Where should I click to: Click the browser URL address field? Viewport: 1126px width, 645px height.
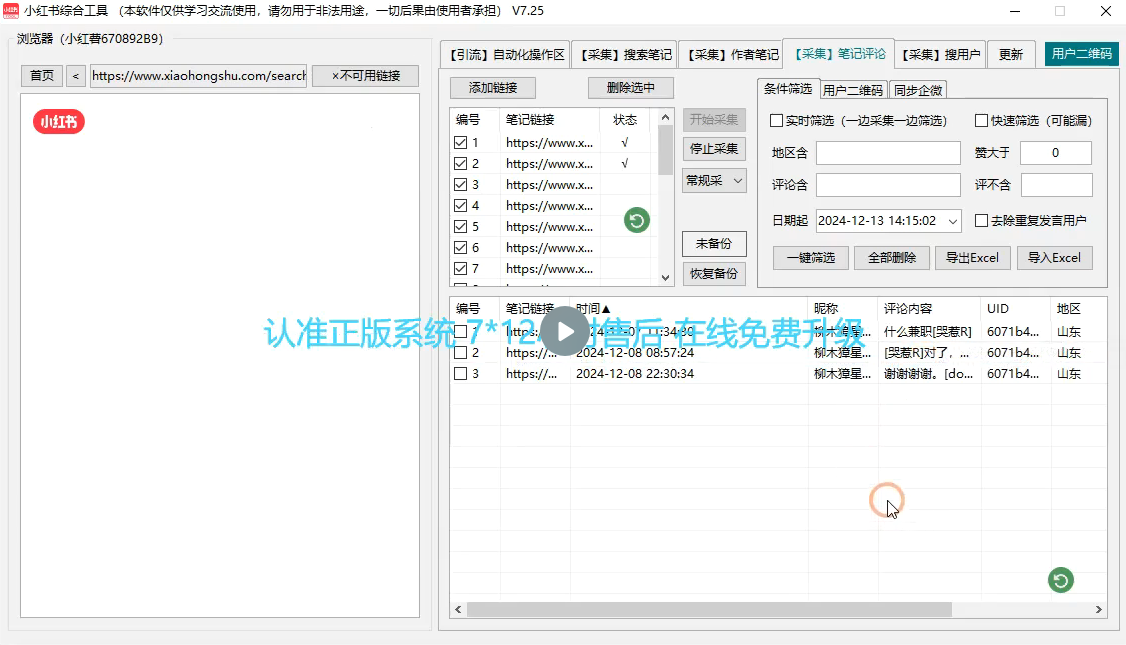coord(198,75)
